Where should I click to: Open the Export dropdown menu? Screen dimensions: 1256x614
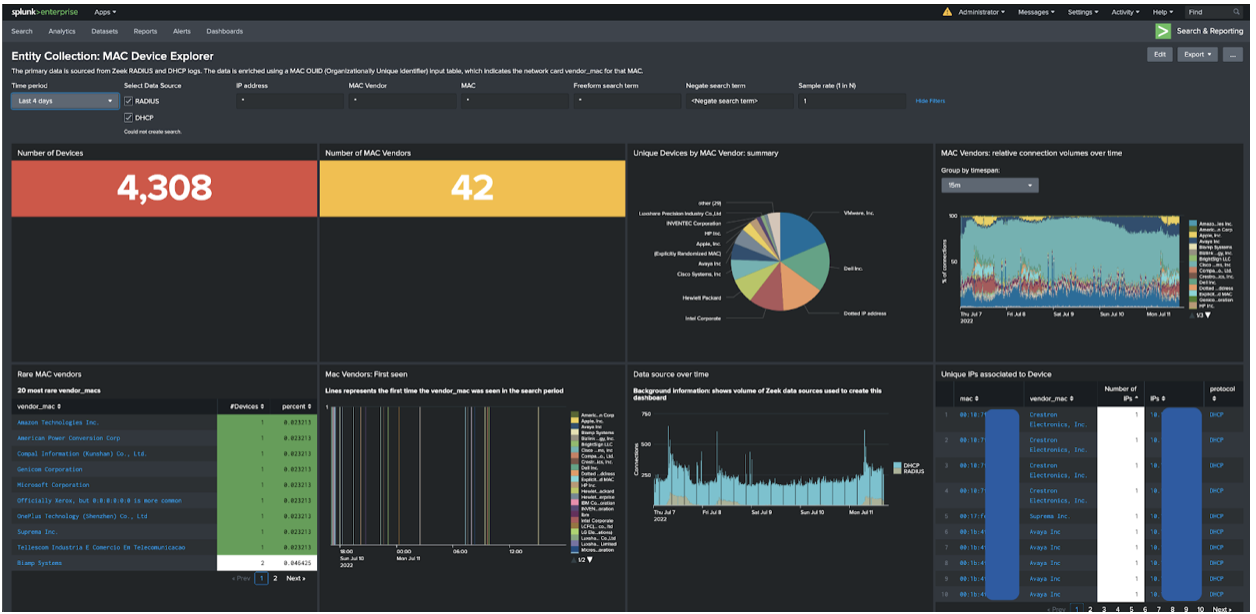click(x=1196, y=54)
